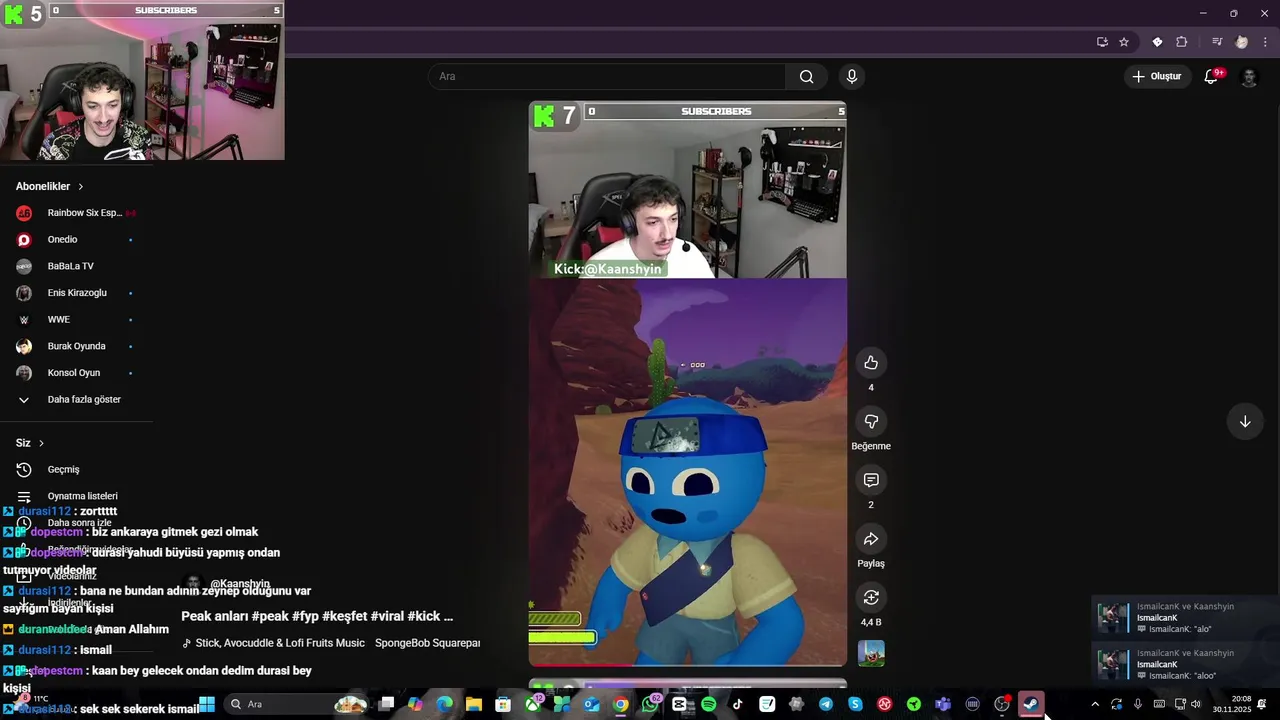Open Telegram from the taskbar
Viewport: 1280px width, 720px height.
[826, 705]
